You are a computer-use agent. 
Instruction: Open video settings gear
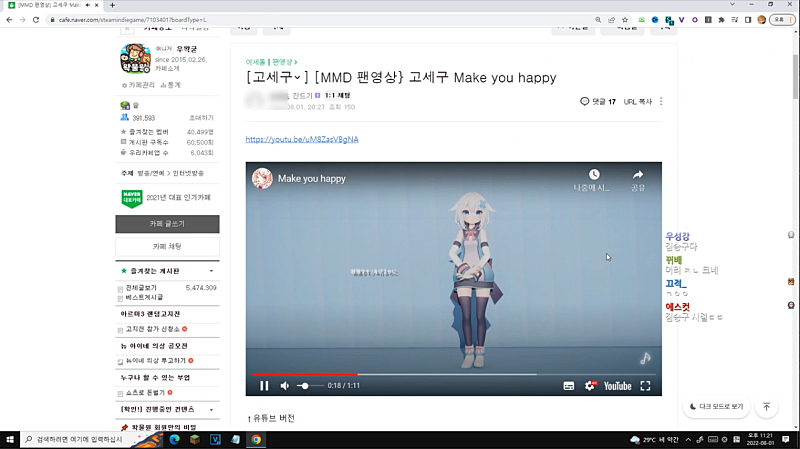(590, 386)
